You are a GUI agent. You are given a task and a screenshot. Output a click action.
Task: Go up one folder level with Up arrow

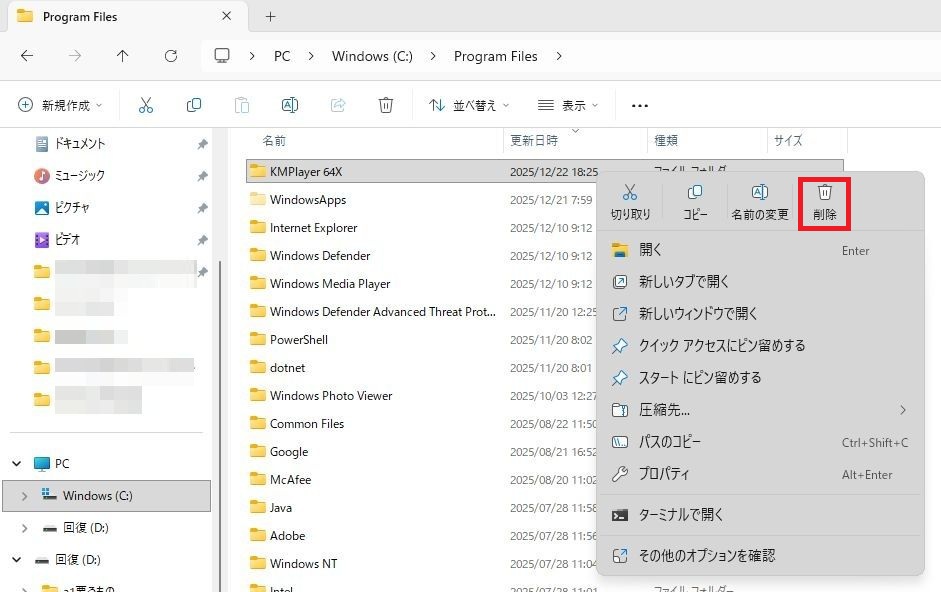[x=123, y=56]
